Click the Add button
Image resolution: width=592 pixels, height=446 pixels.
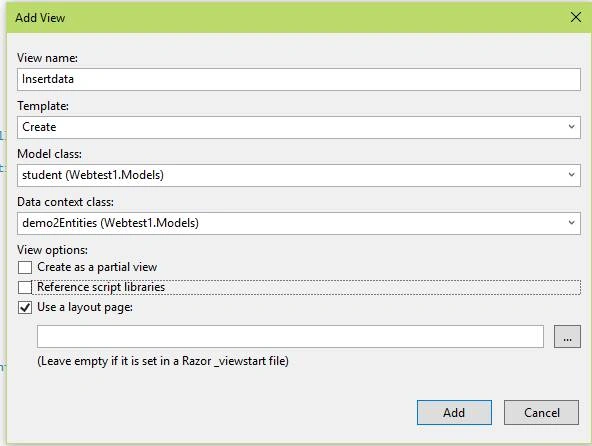point(454,412)
